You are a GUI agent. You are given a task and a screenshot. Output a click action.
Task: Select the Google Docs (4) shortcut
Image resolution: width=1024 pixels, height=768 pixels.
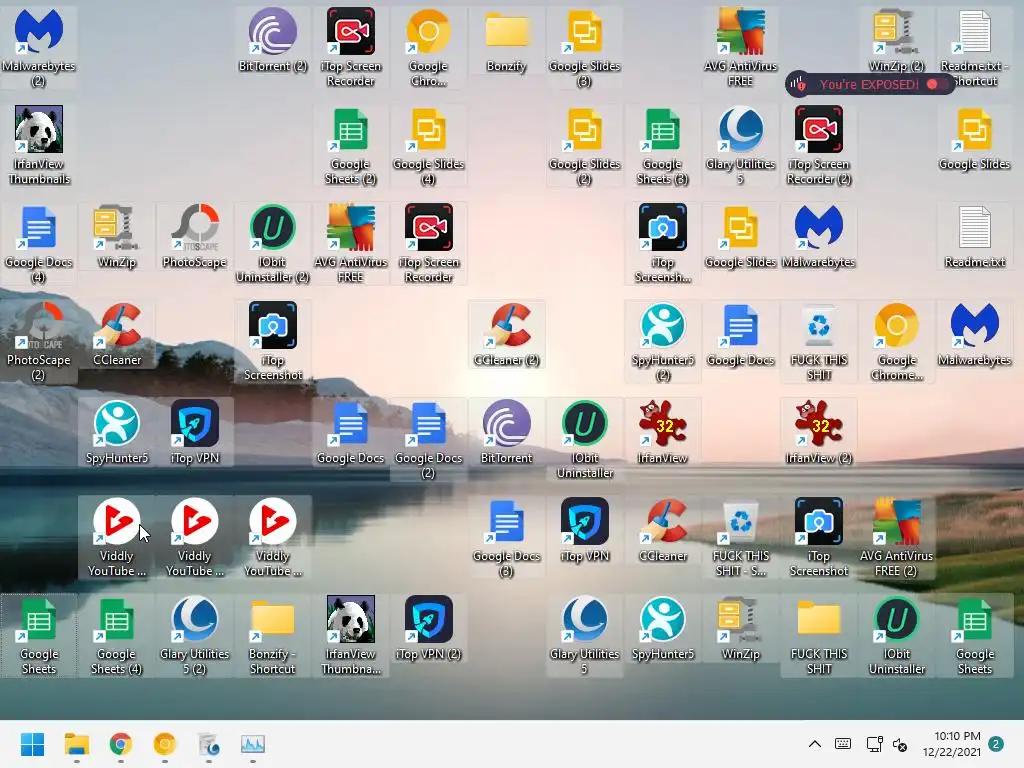(39, 243)
